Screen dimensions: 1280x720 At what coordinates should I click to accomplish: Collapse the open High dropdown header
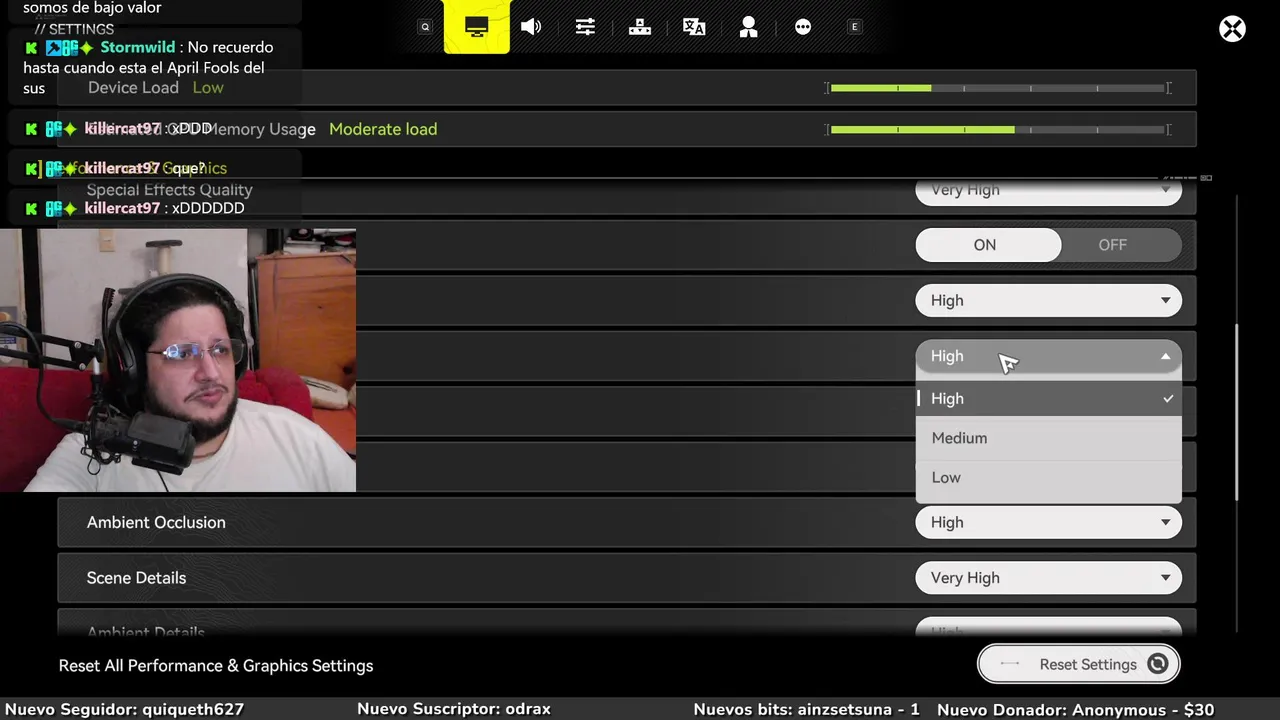pos(1048,356)
